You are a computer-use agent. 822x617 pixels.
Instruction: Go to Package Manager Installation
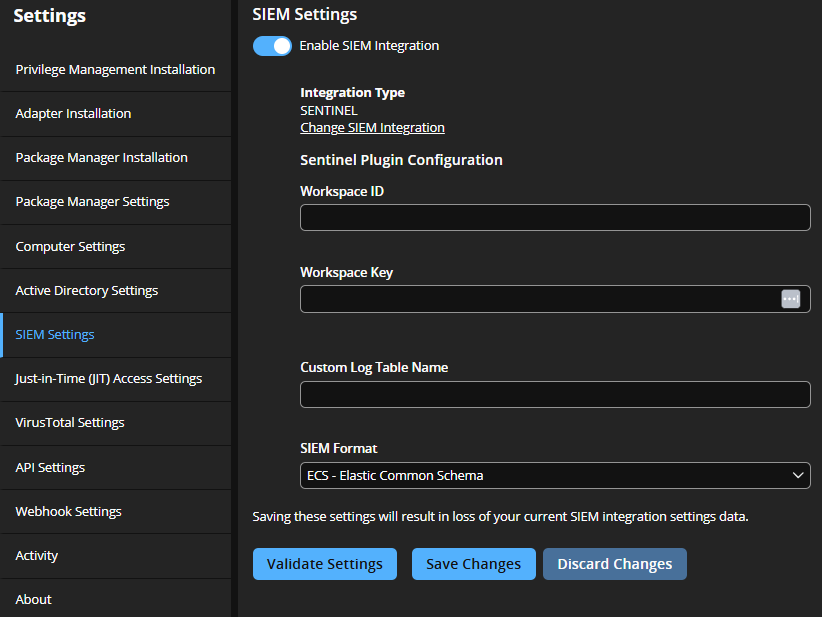tap(101, 157)
